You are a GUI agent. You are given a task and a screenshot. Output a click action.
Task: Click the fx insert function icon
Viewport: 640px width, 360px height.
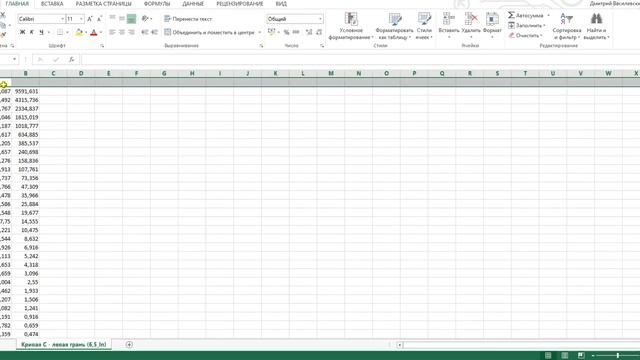point(71,60)
